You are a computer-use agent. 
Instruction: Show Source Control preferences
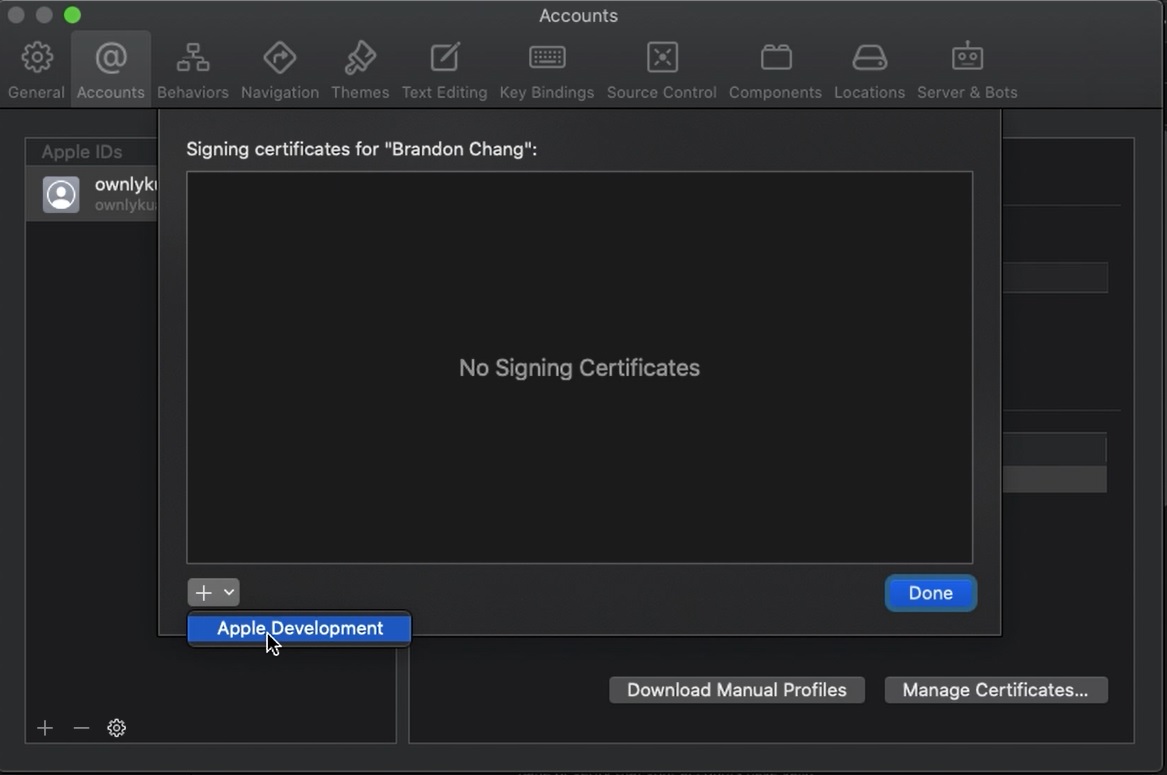point(662,70)
